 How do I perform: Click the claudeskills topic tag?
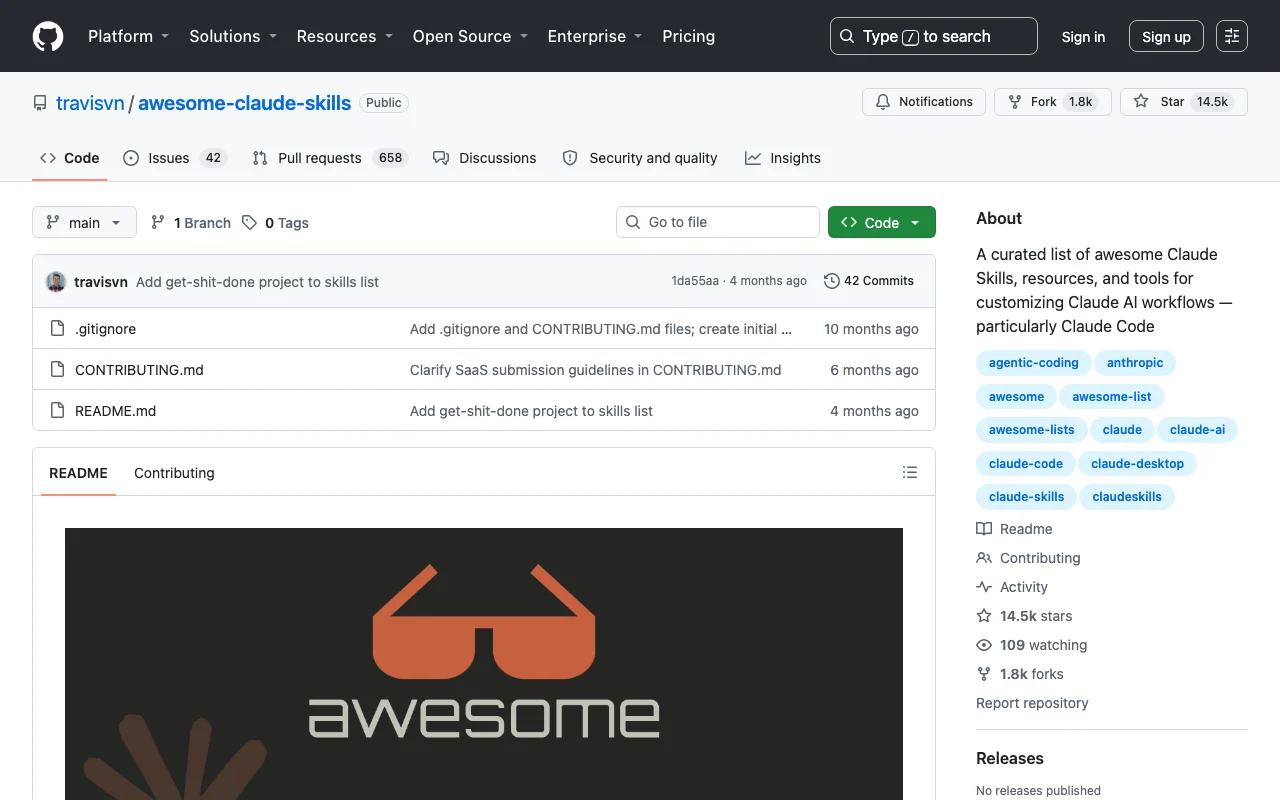pyautogui.click(x=1127, y=497)
